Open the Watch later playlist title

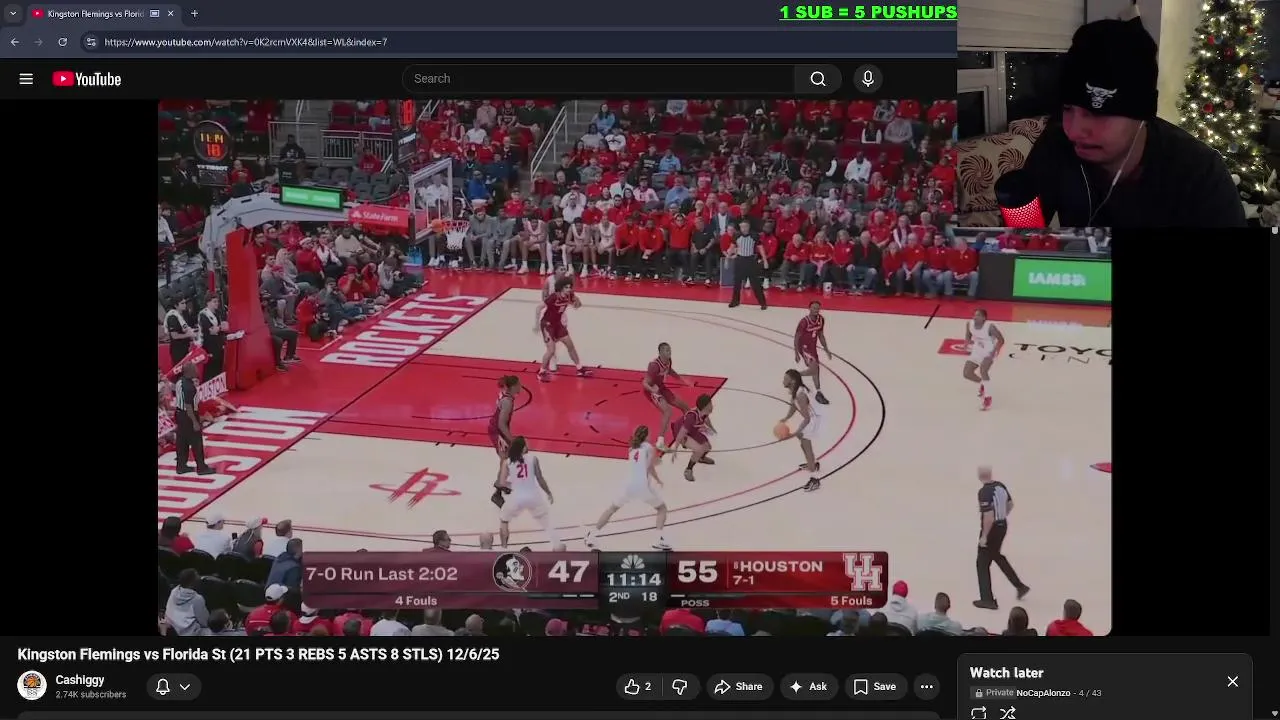[x=1006, y=673]
